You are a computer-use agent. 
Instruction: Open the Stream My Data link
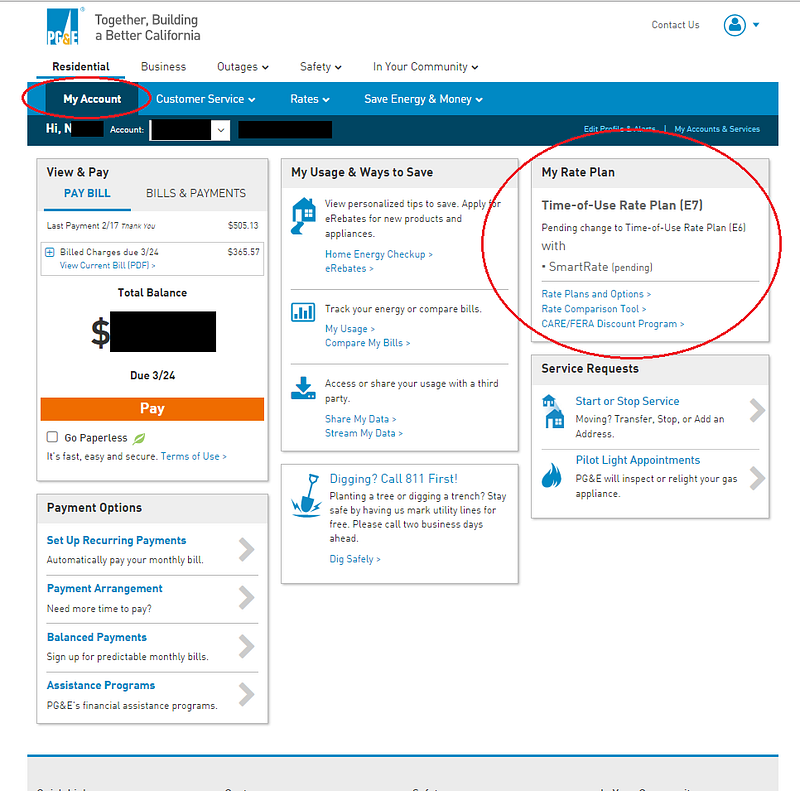(x=364, y=433)
